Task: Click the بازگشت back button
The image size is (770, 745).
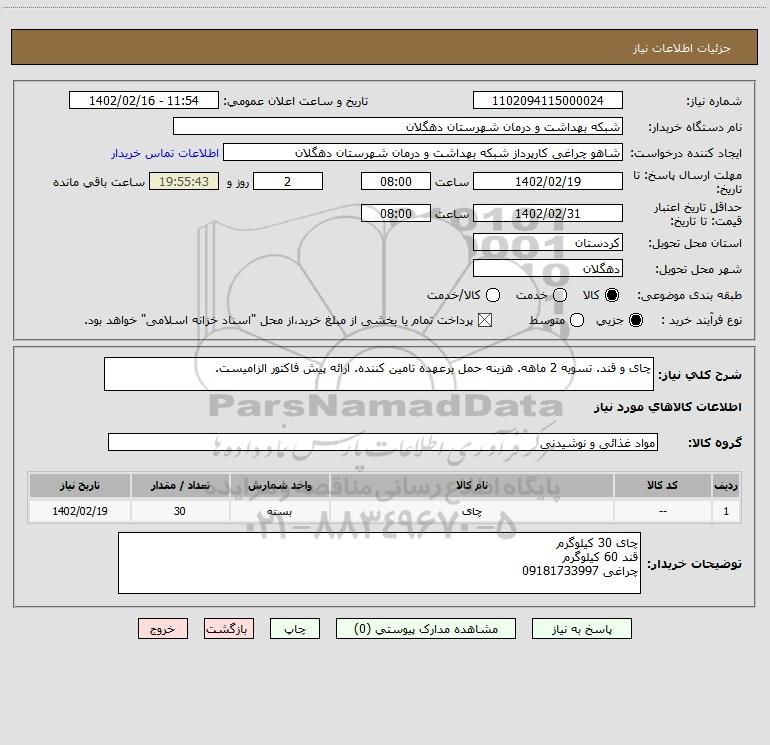Action: [229, 629]
